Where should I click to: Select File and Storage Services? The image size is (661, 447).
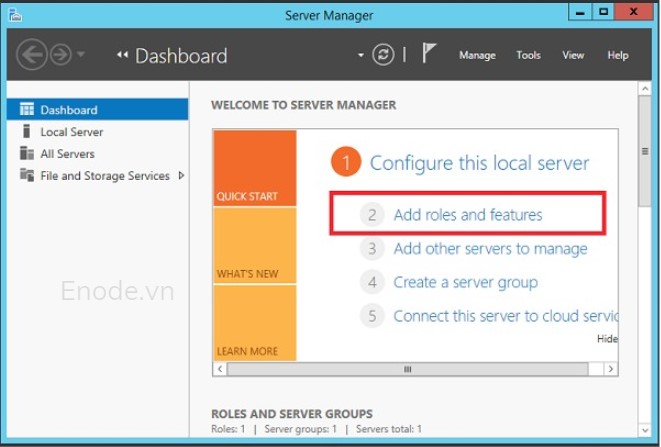point(104,176)
